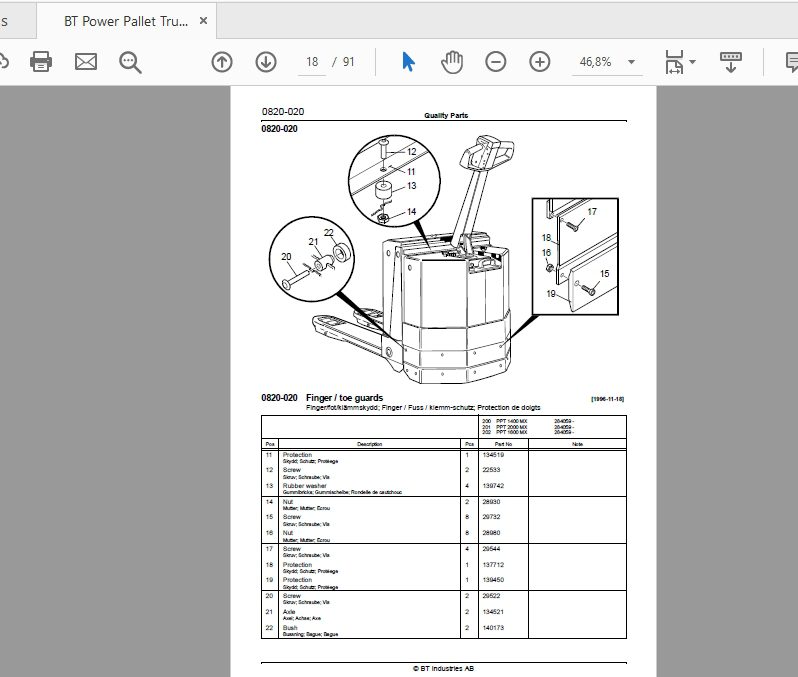Click the 0820-020 header text
This screenshot has width=798, height=677.
click(x=283, y=111)
